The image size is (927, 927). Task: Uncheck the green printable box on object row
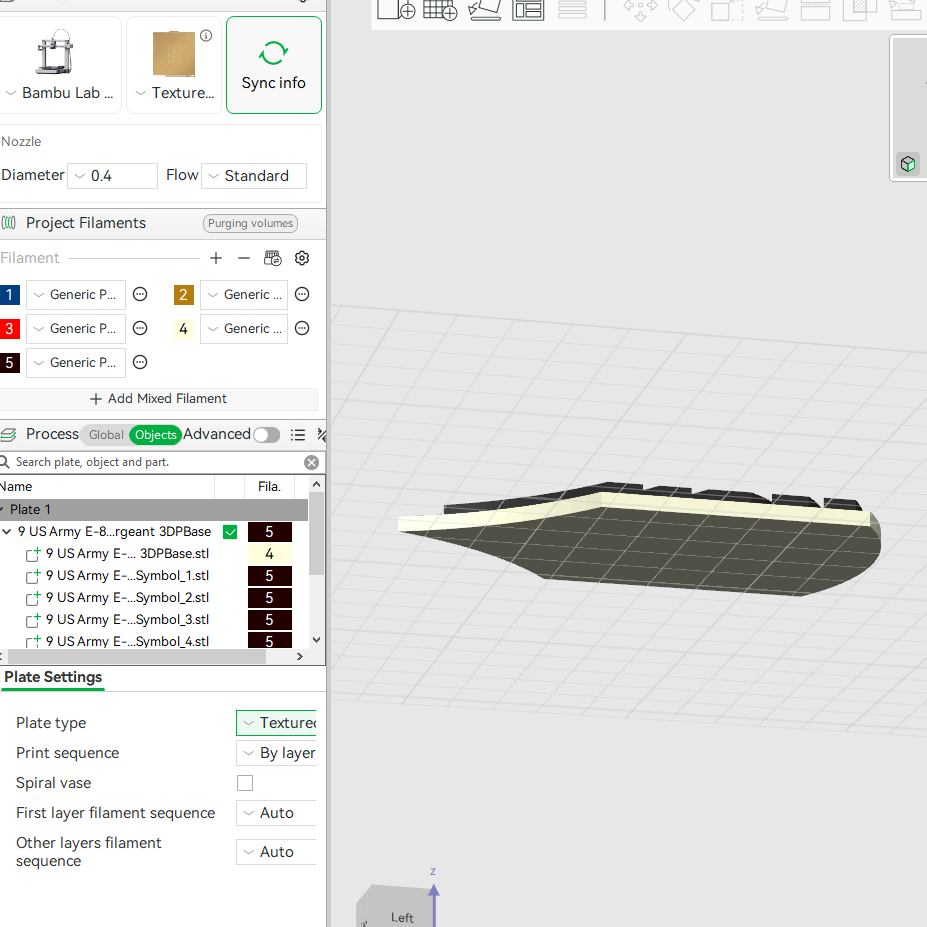tap(230, 532)
